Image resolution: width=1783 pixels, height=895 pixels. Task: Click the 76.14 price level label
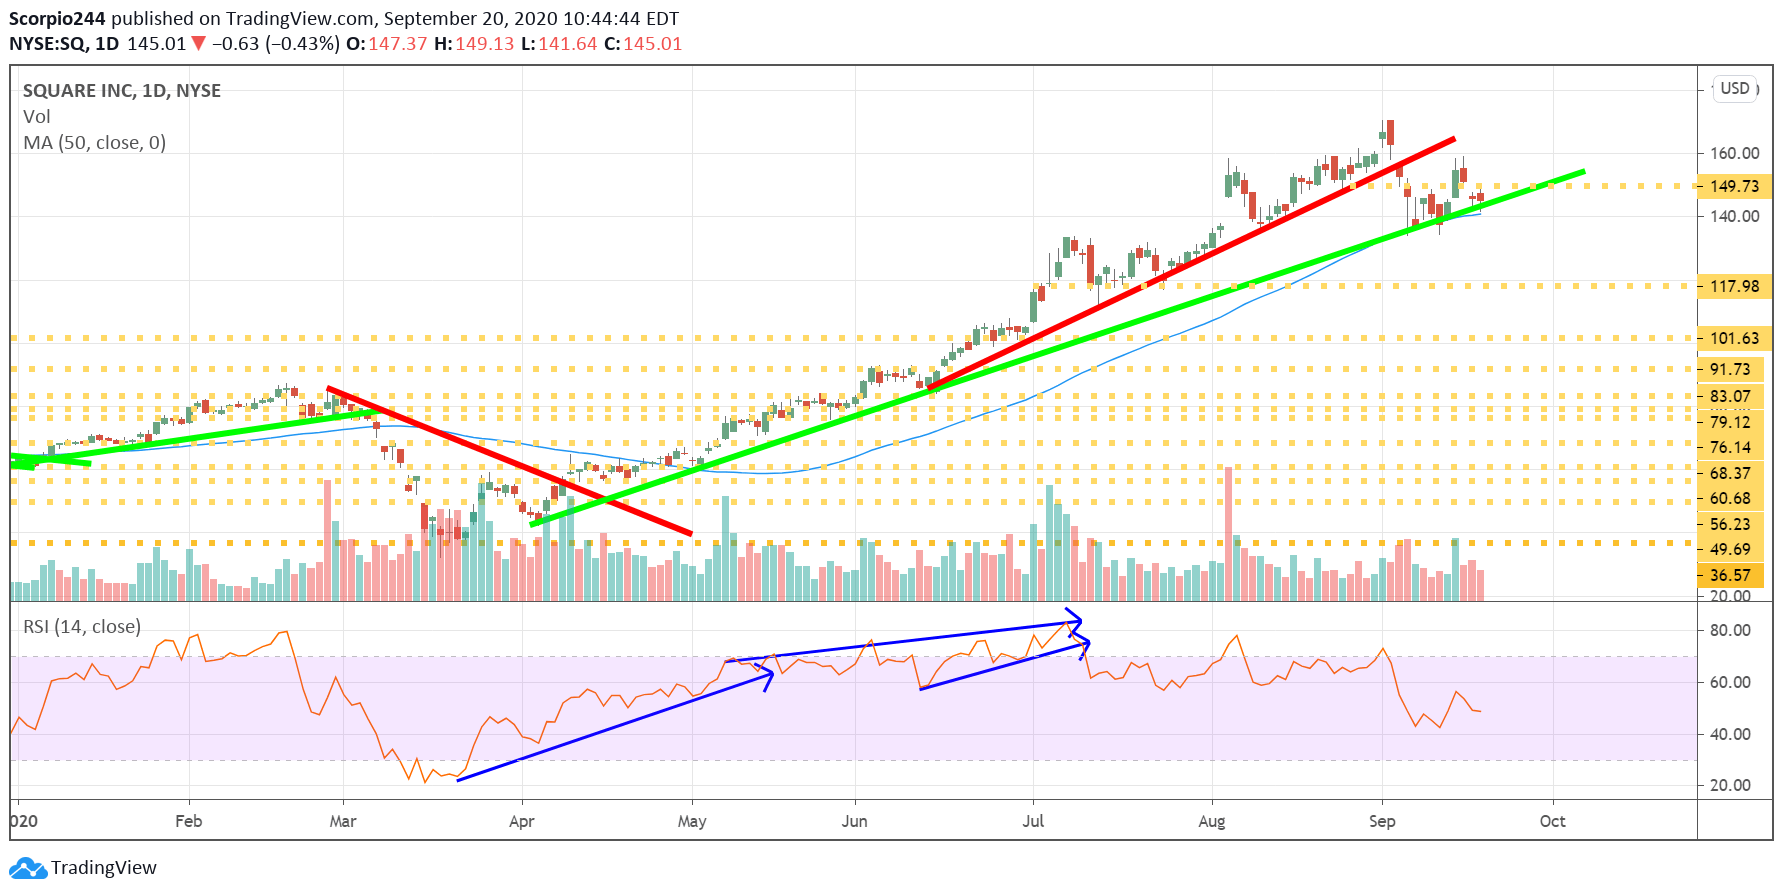click(x=1730, y=448)
